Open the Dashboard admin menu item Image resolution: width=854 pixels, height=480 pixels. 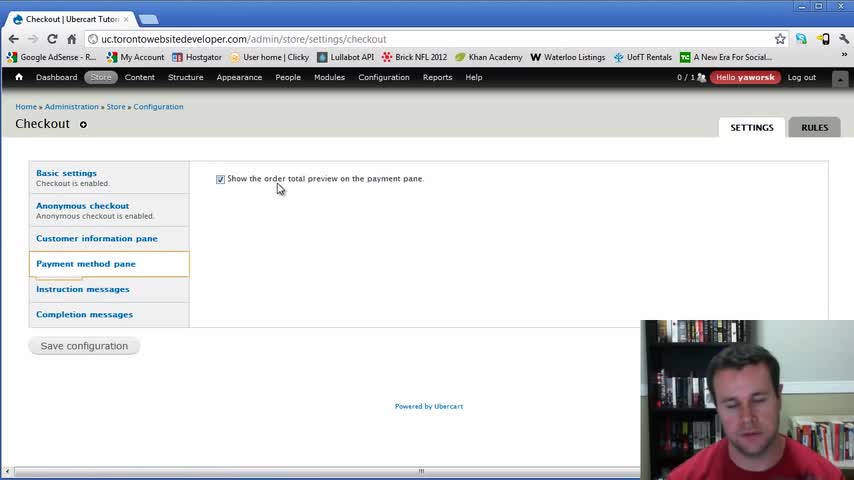tap(57, 77)
